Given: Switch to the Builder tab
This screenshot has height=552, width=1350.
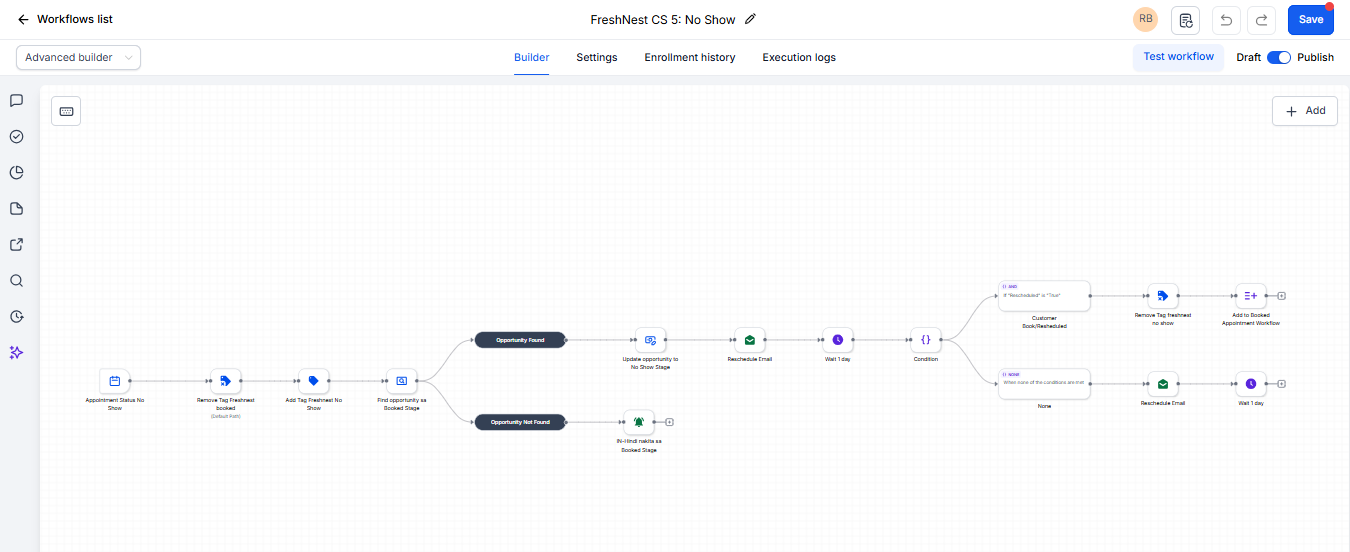Looking at the screenshot, I should [531, 58].
